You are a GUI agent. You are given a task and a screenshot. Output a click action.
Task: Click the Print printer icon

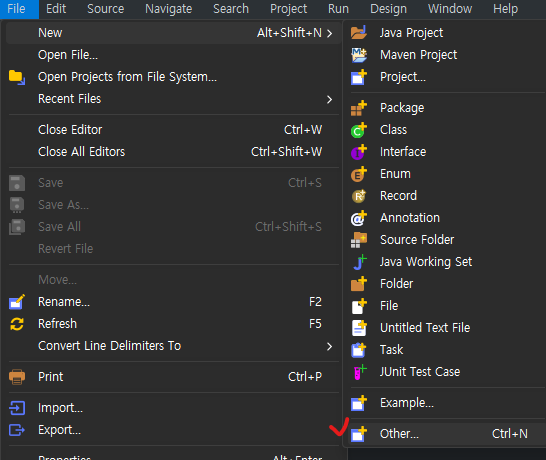(x=17, y=377)
